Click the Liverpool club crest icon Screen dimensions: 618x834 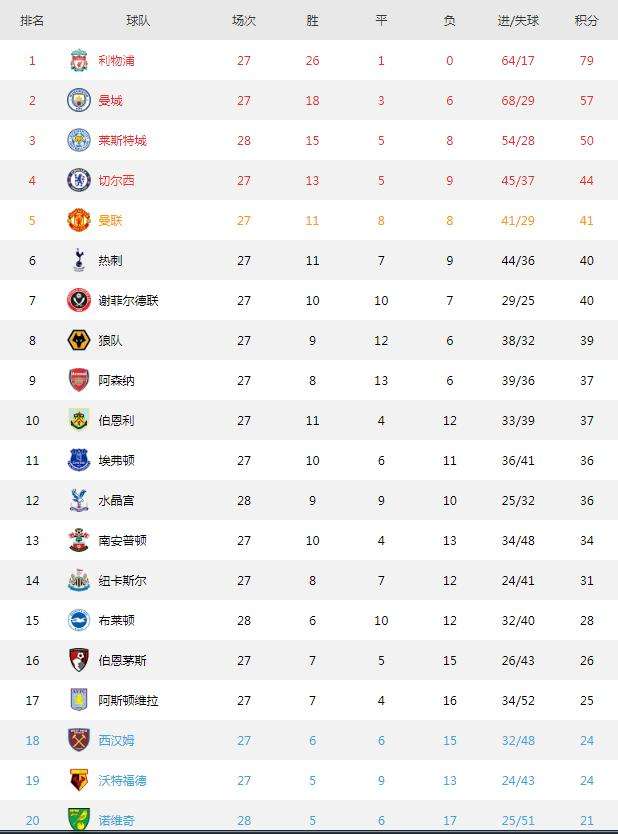(x=79, y=60)
